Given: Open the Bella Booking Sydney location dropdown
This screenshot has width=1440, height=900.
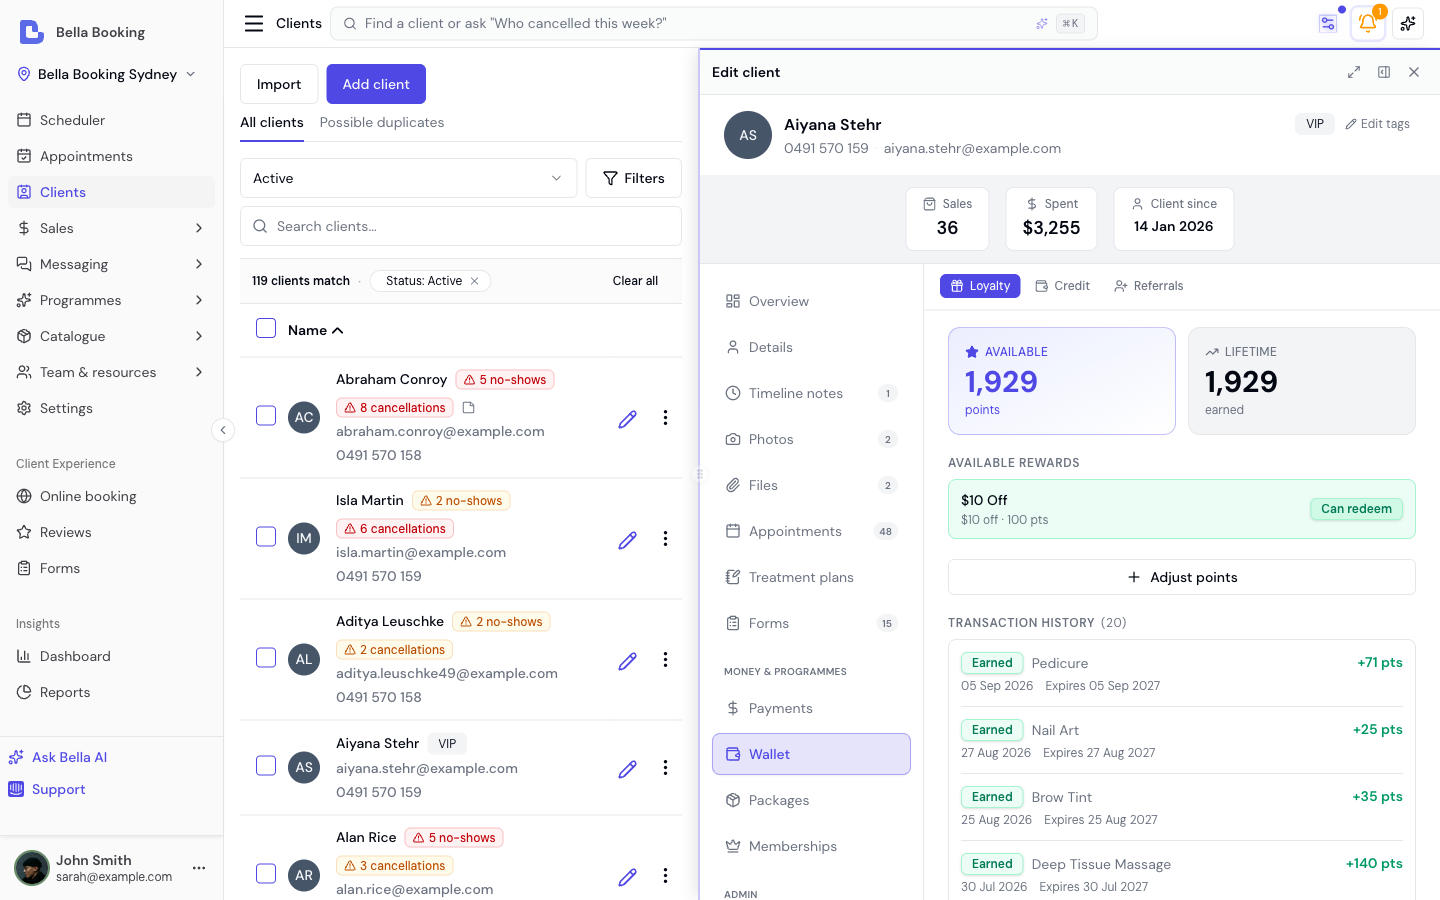Looking at the screenshot, I should (107, 74).
